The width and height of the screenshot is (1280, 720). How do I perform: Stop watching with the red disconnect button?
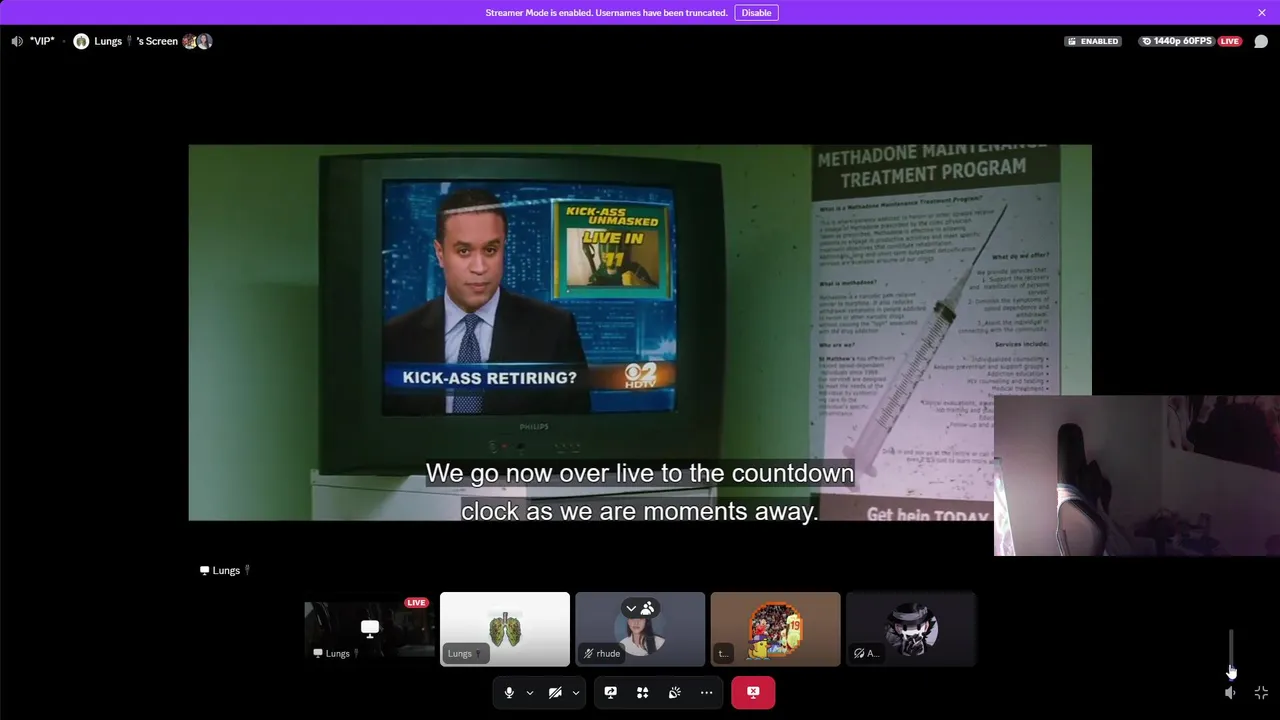tap(753, 692)
